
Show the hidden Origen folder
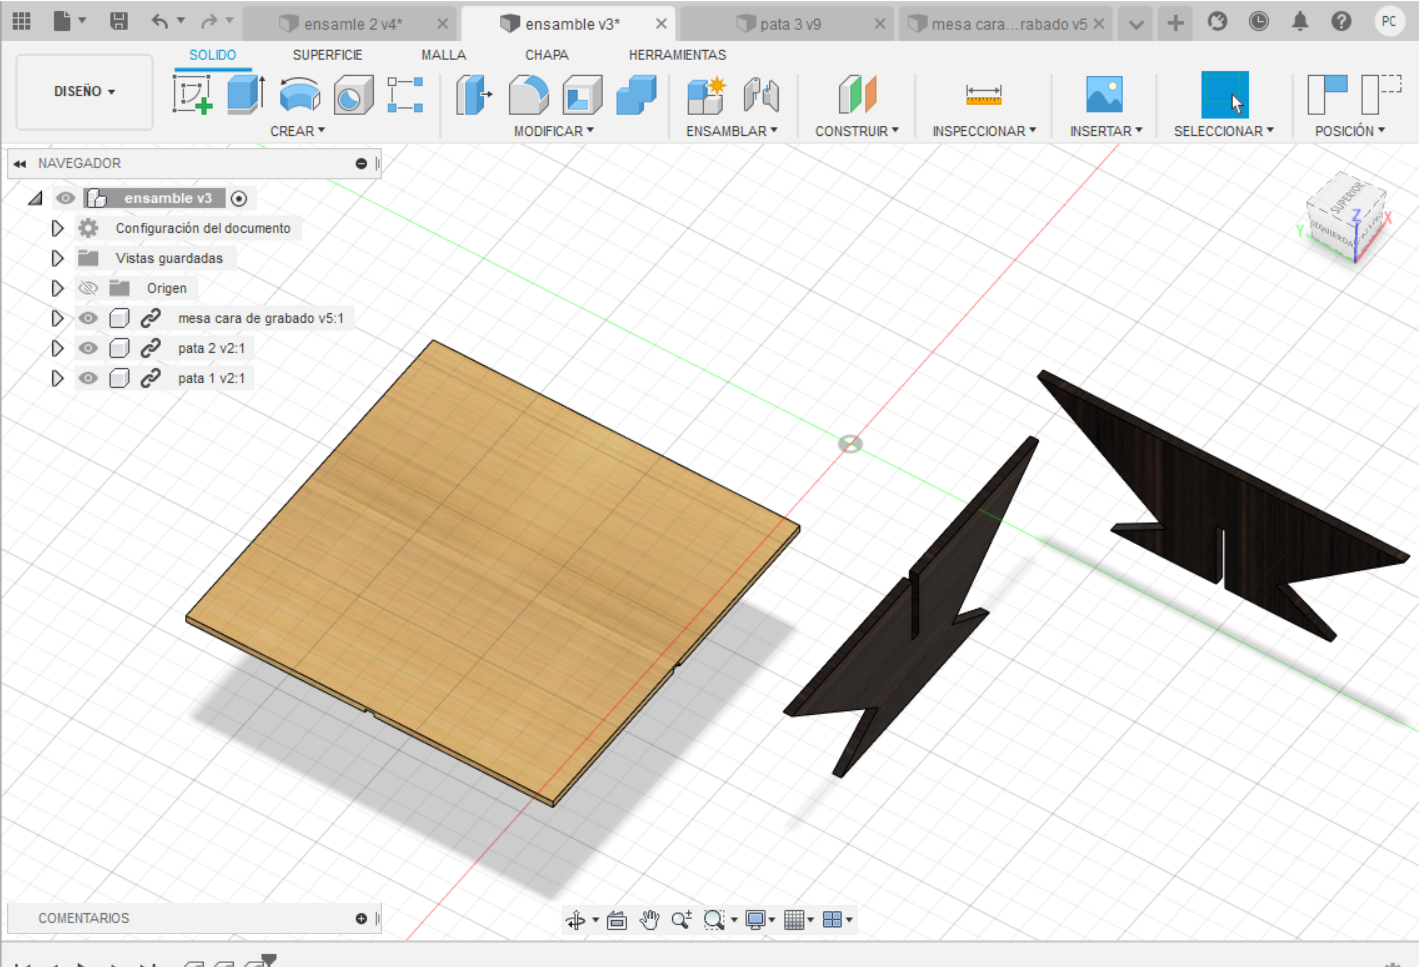pyautogui.click(x=89, y=288)
